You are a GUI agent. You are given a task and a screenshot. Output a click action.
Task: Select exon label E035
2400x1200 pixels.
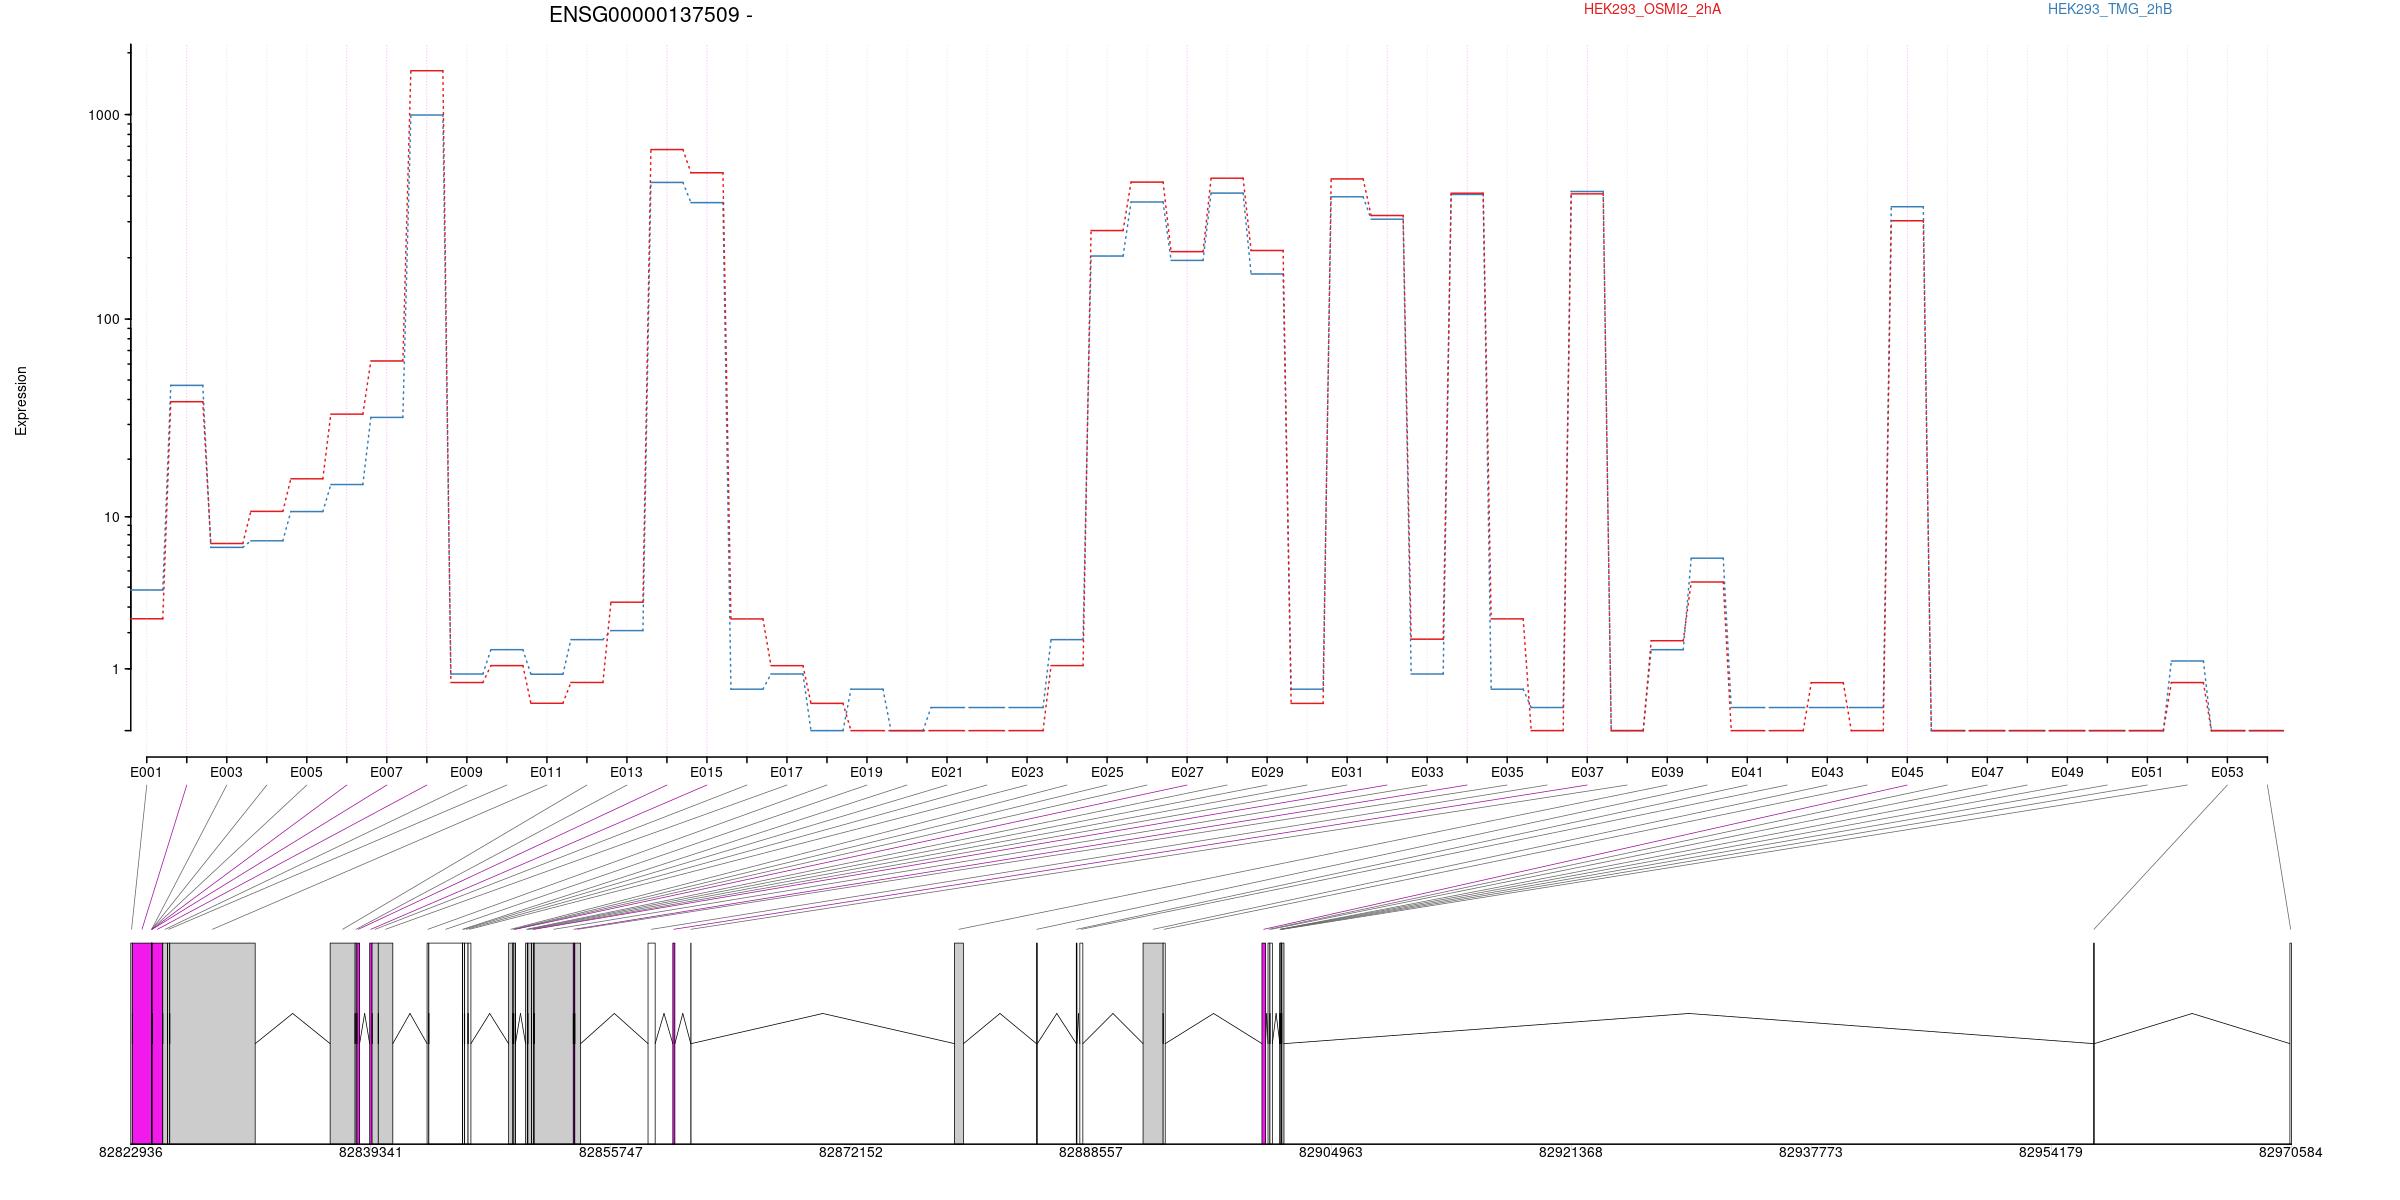(x=1507, y=772)
